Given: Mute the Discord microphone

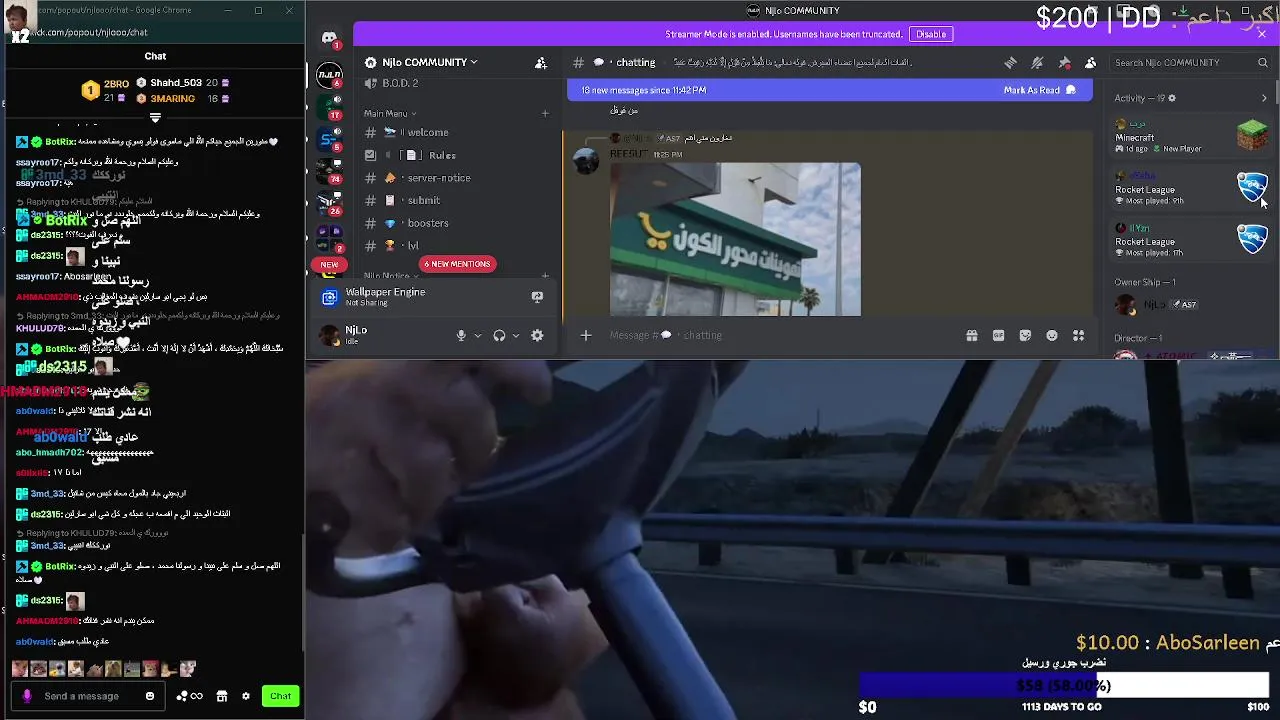Looking at the screenshot, I should [x=461, y=336].
